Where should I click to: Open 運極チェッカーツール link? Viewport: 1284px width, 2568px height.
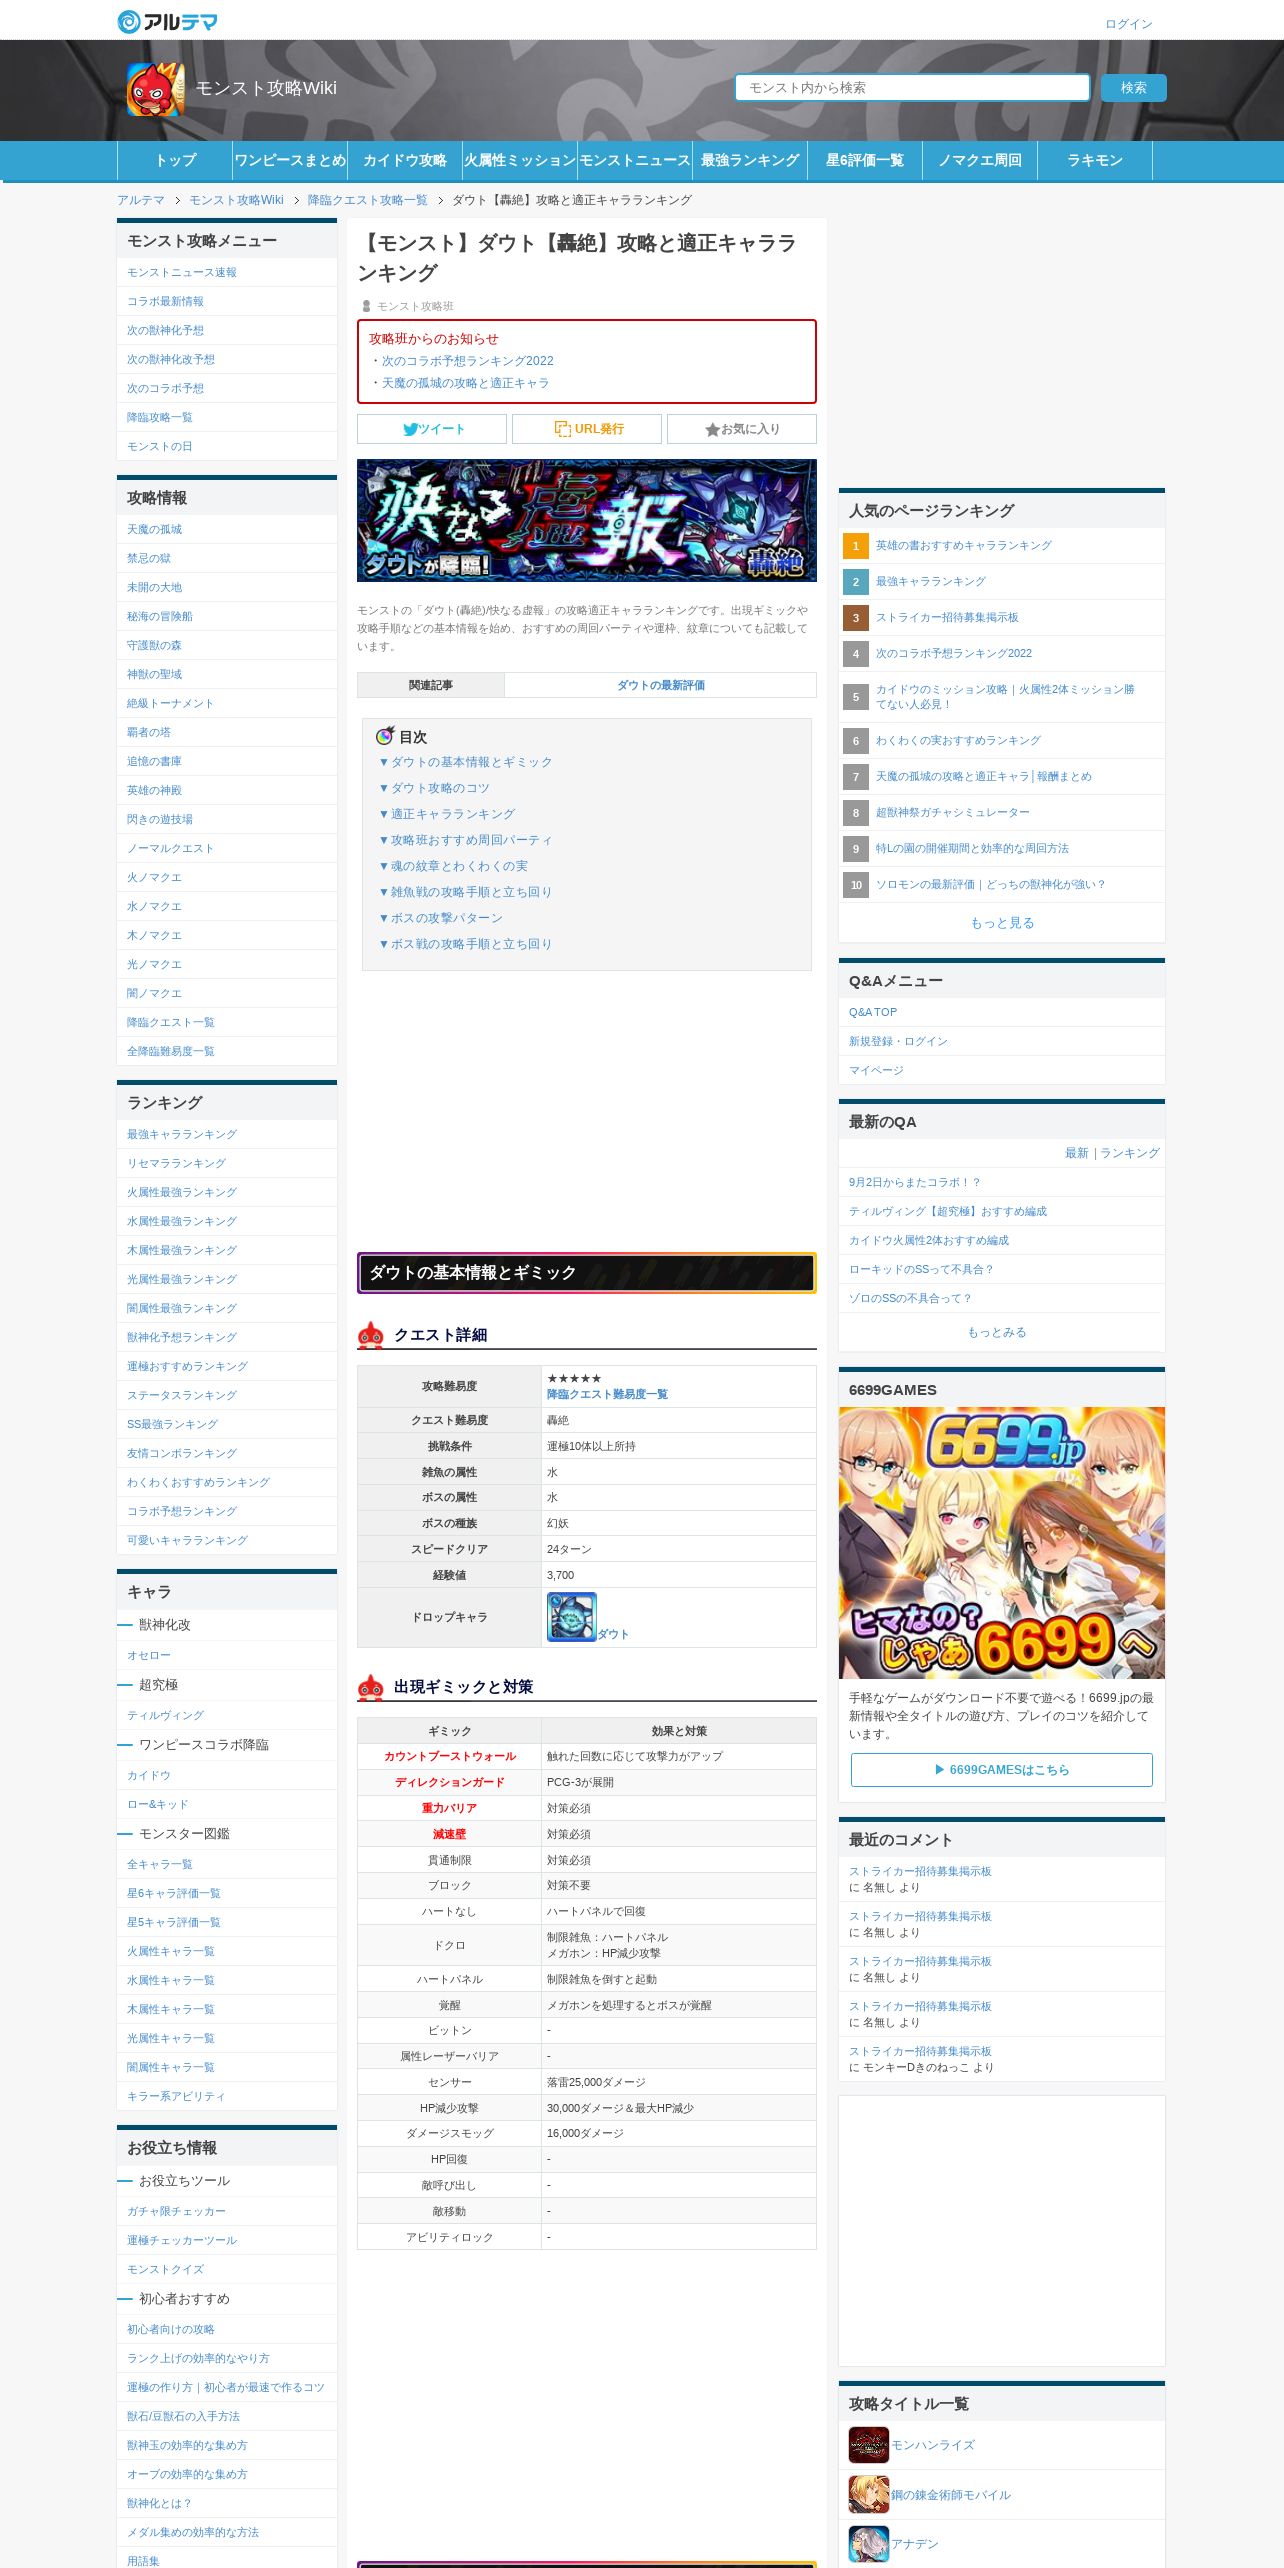point(182,2240)
